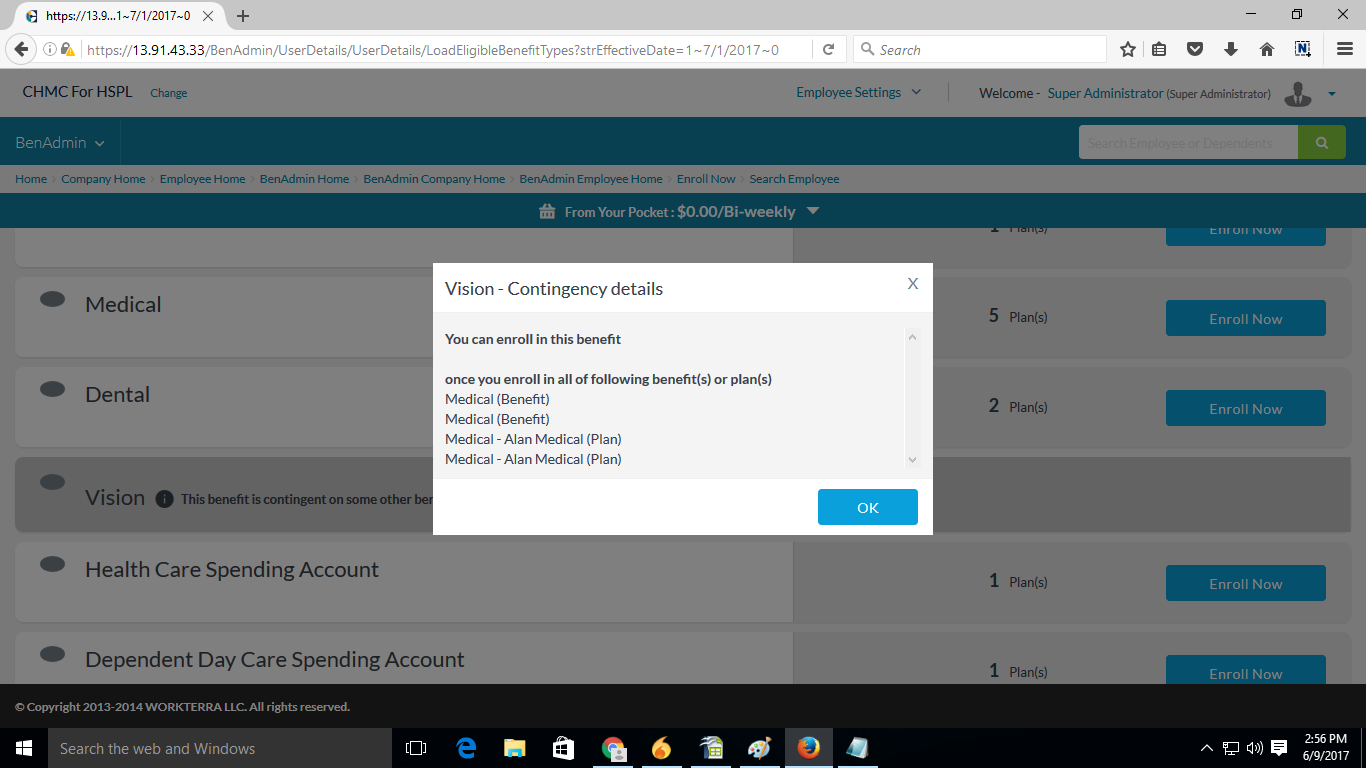The height and width of the screenshot is (768, 1366).
Task: Click BenAdmin Company Home breadcrumb
Action: (x=434, y=179)
